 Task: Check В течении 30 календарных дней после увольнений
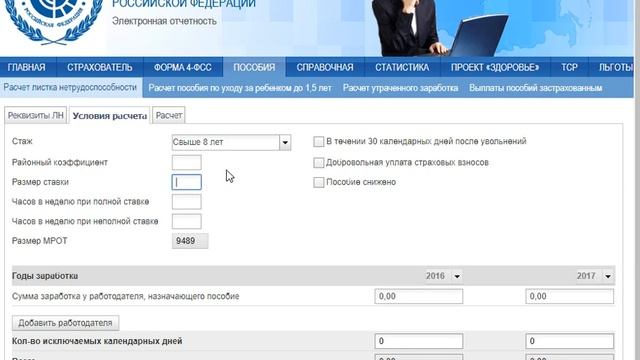318,142
